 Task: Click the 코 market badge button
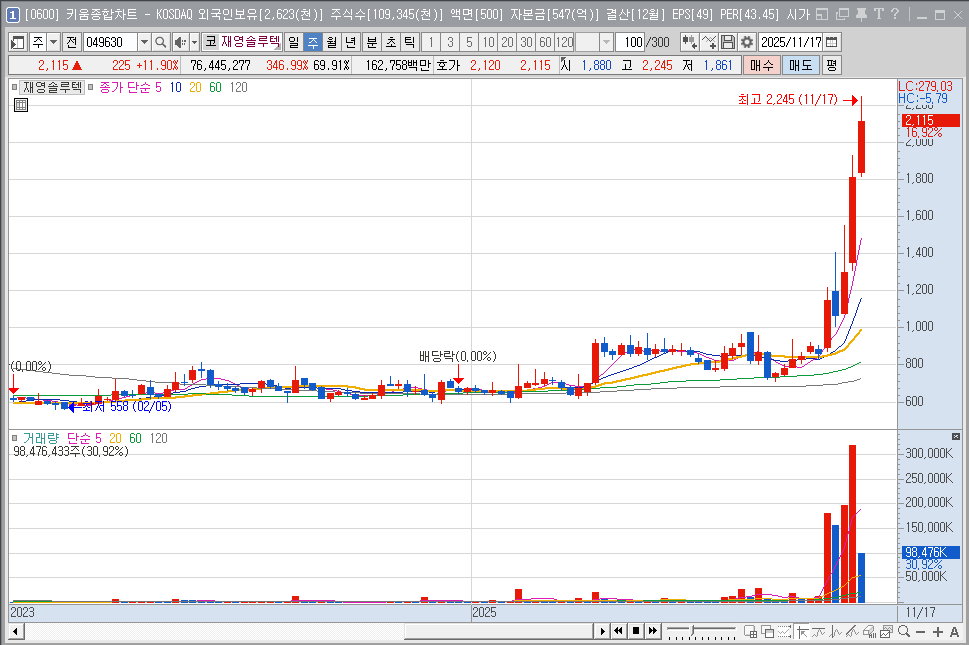(210, 42)
